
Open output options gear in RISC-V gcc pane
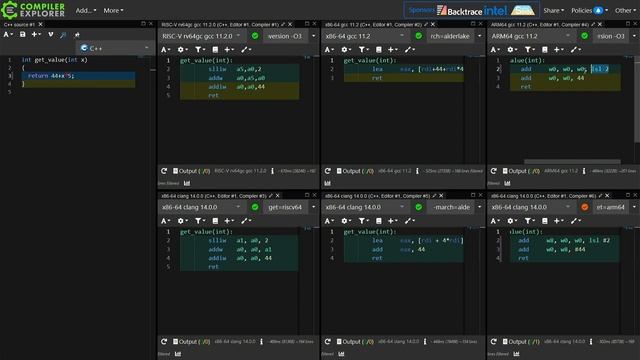click(x=182, y=50)
